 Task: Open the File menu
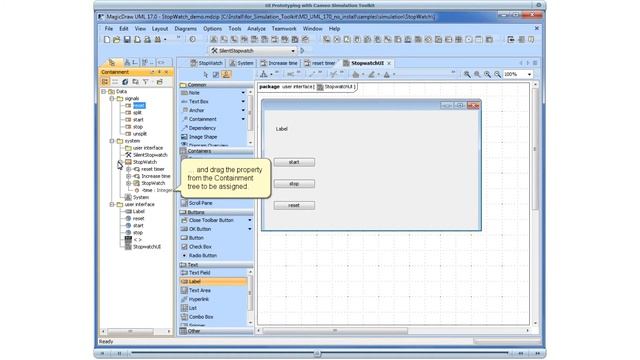point(109,29)
